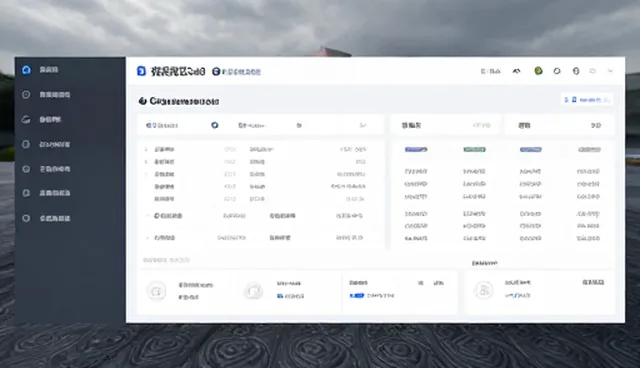Click the blue document logo in the header
640x368 pixels.
coord(141,71)
